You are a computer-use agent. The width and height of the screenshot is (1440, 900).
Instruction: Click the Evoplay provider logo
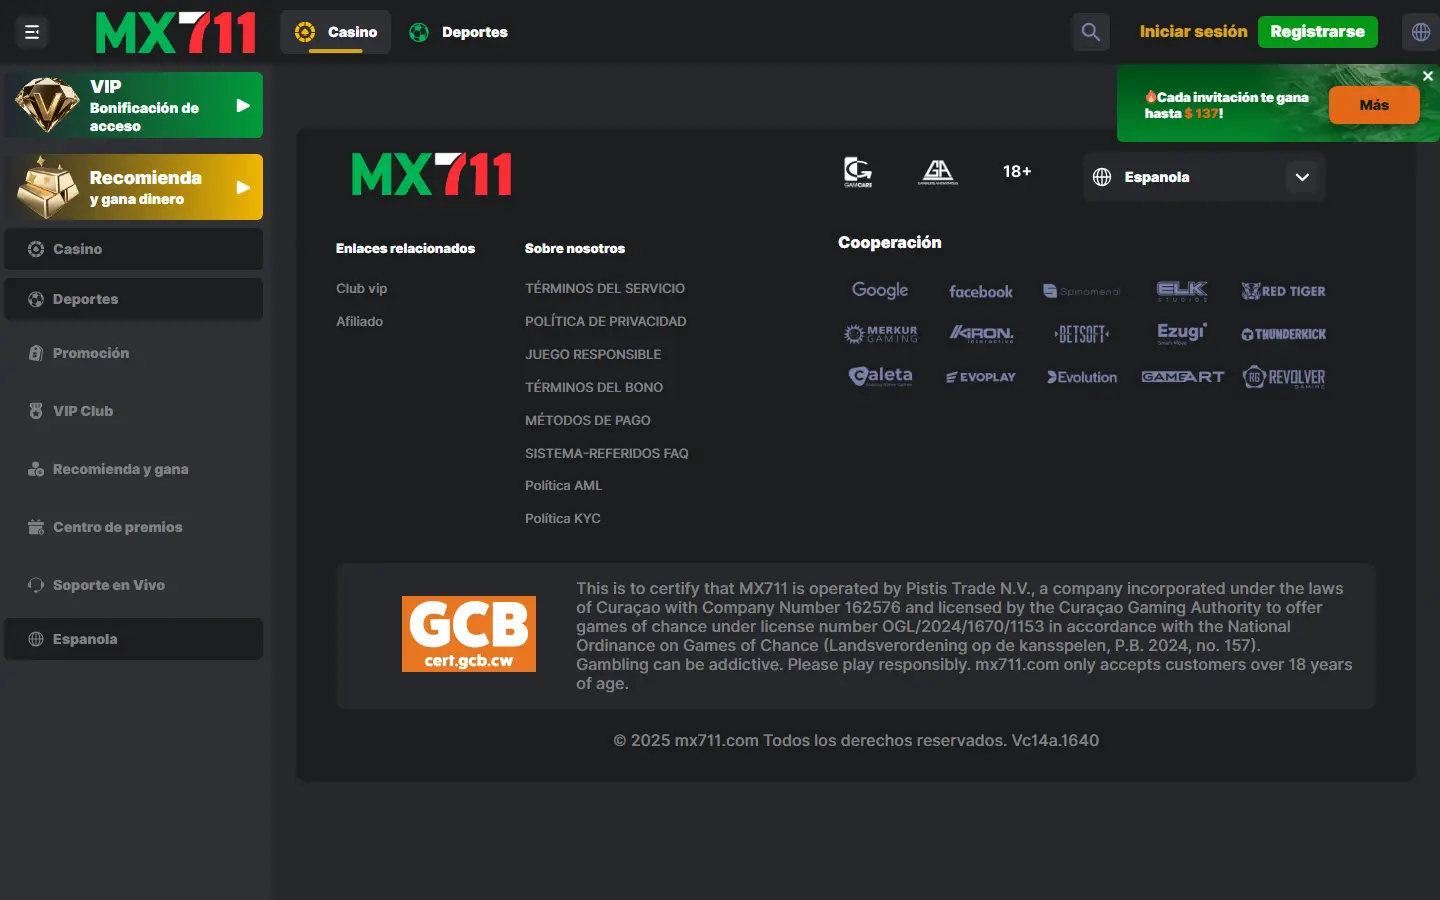tap(981, 377)
